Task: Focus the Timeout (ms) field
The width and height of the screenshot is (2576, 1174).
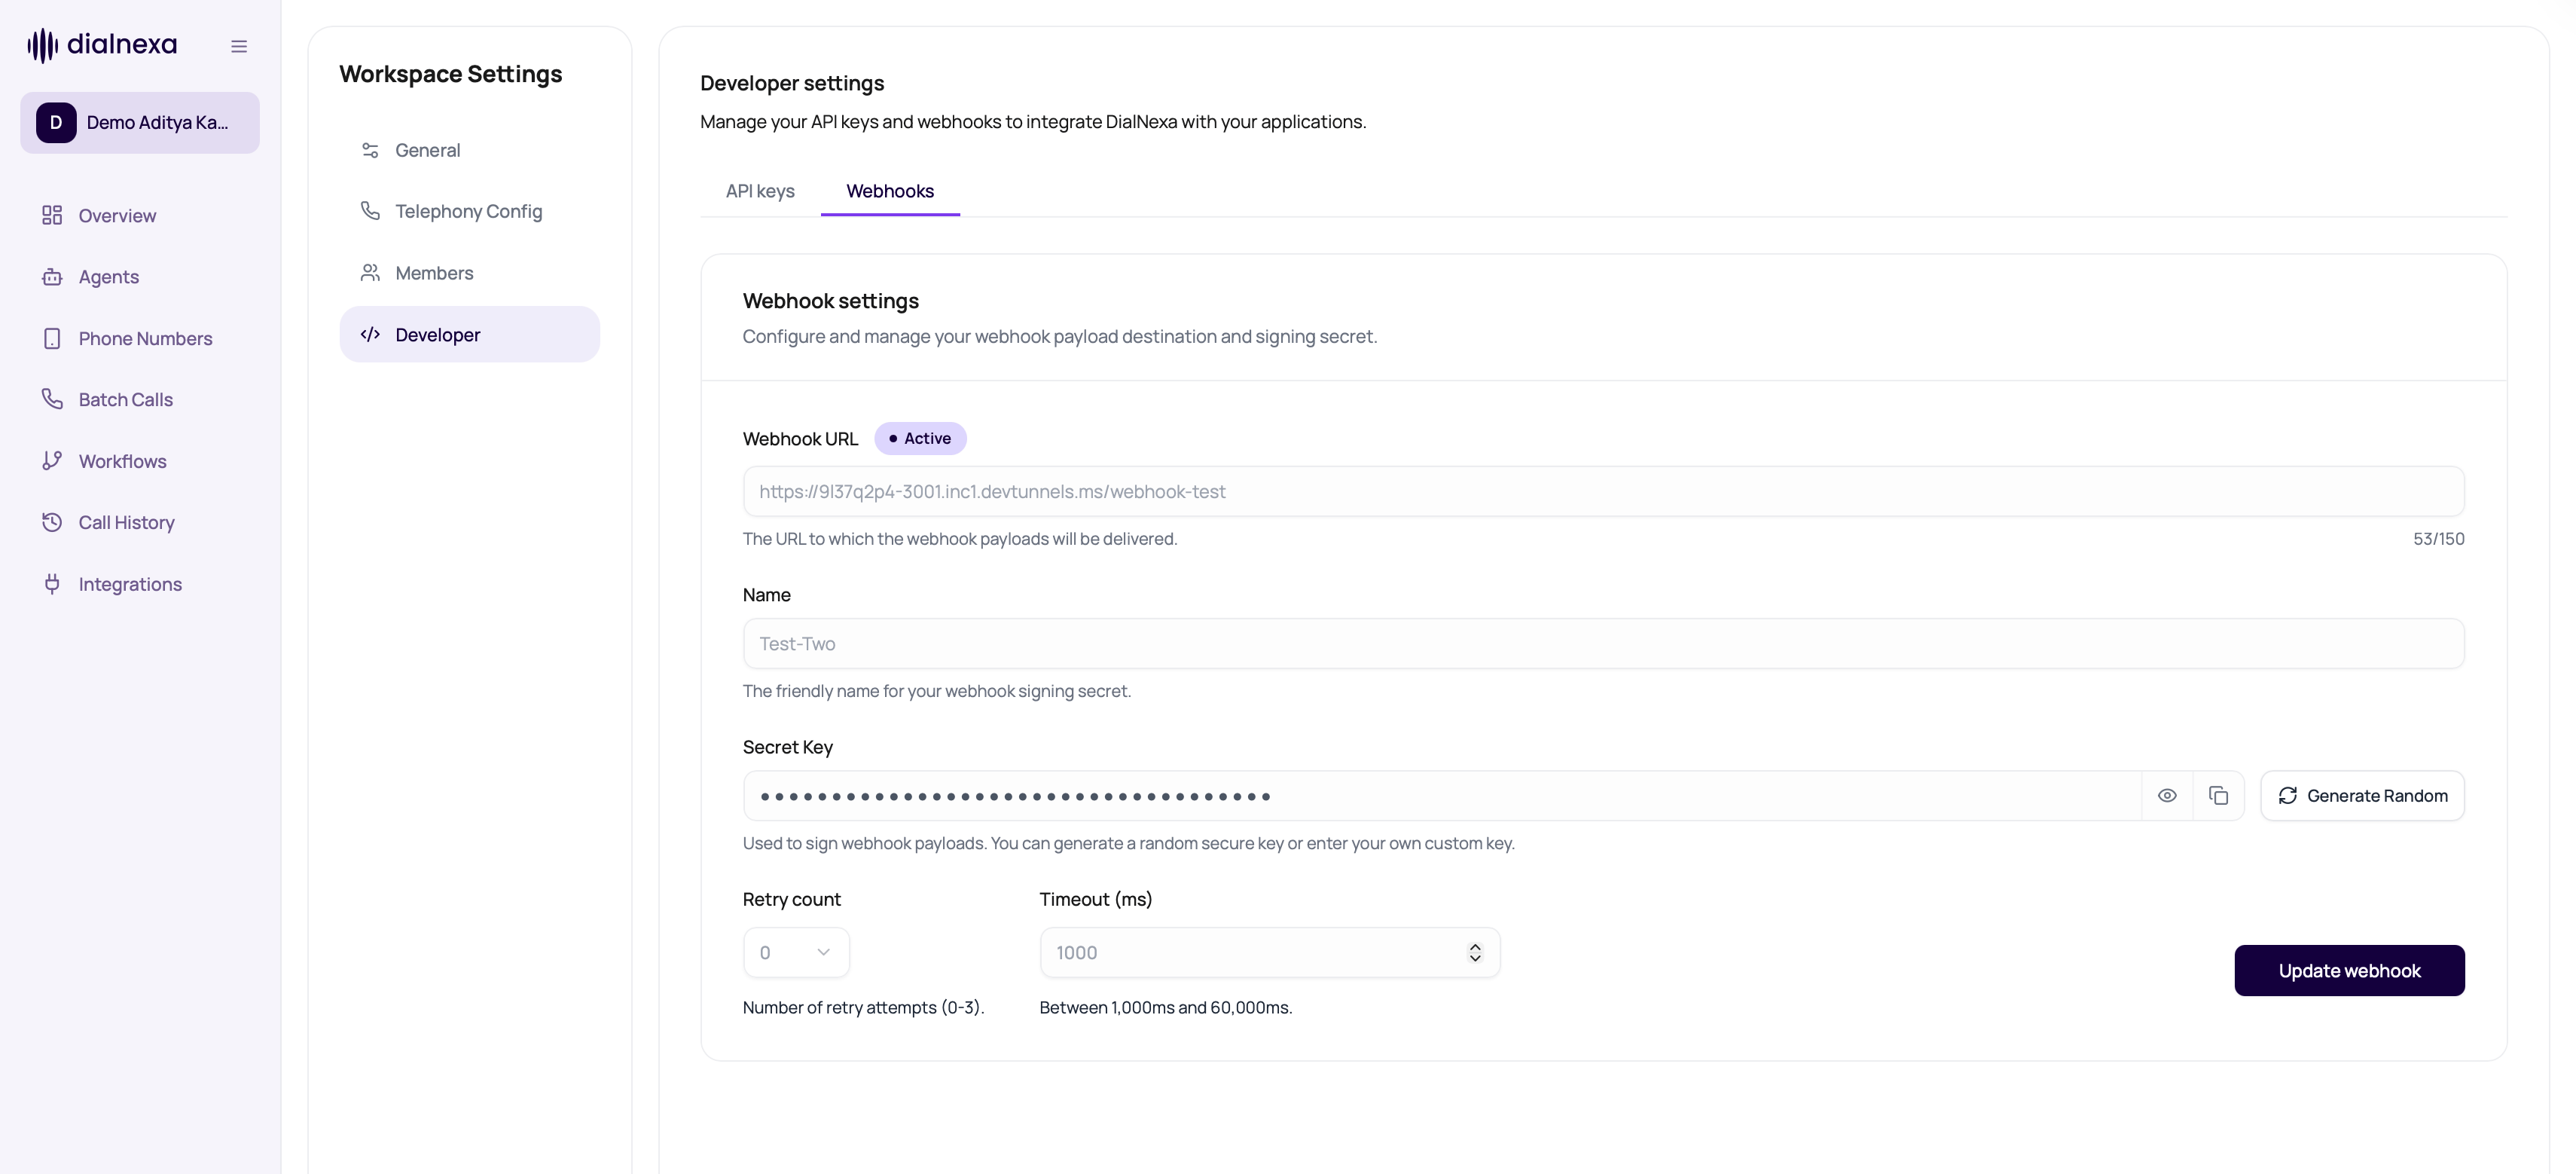Action: click(1269, 952)
